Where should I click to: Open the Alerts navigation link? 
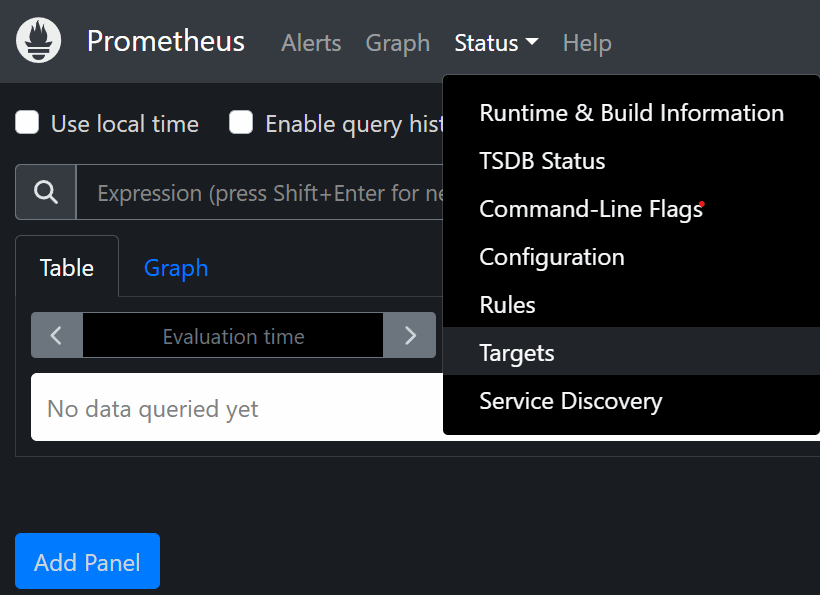pyautogui.click(x=311, y=43)
